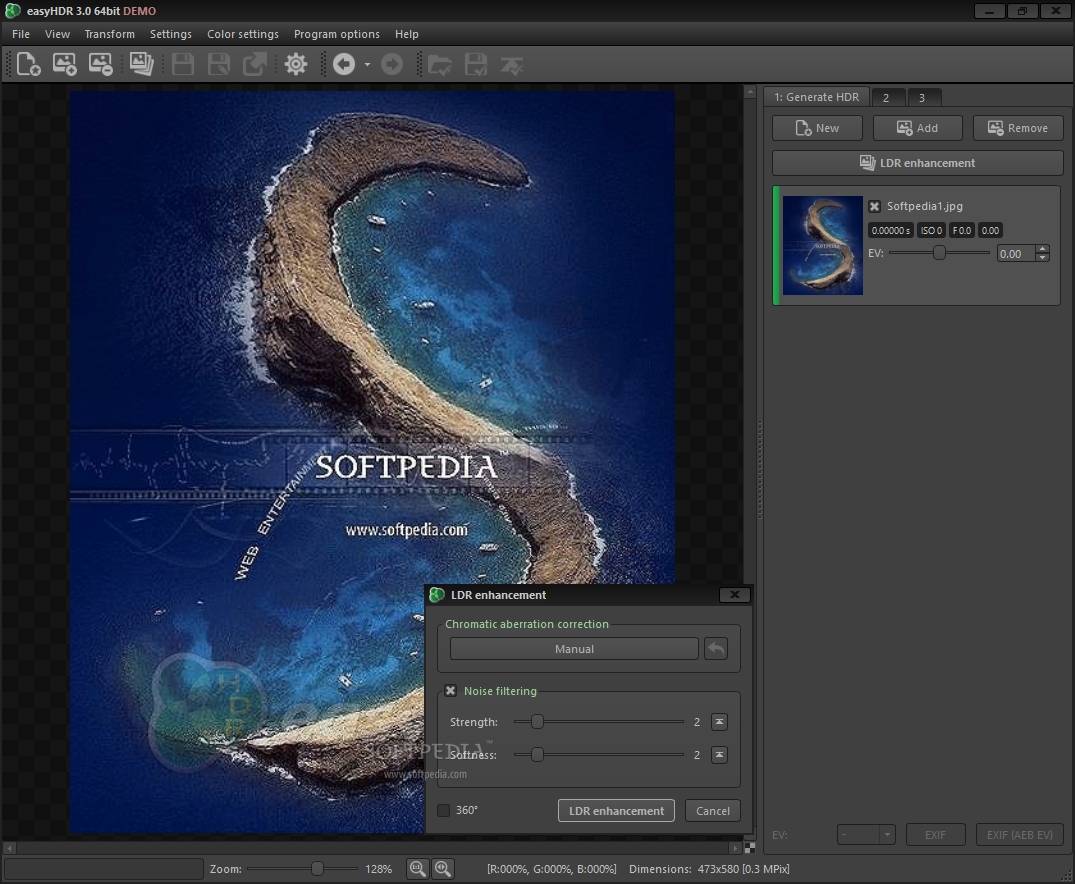Cancel the LDR enhancement dialog

[x=713, y=811]
